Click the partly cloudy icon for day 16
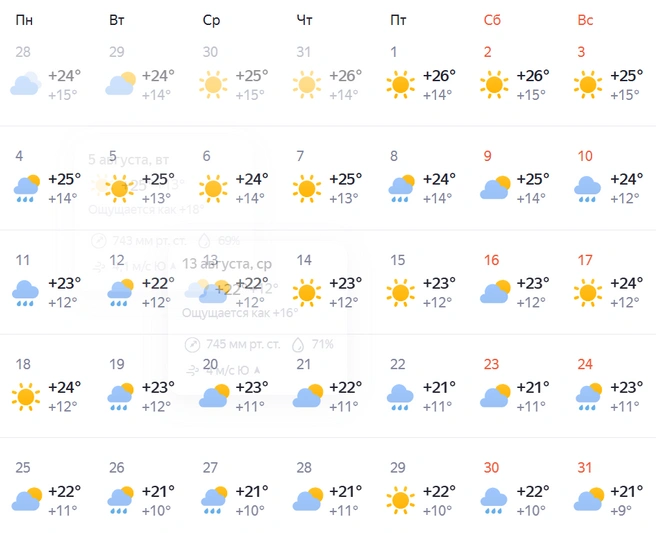This screenshot has height=533, width=656. pyautogui.click(x=495, y=292)
